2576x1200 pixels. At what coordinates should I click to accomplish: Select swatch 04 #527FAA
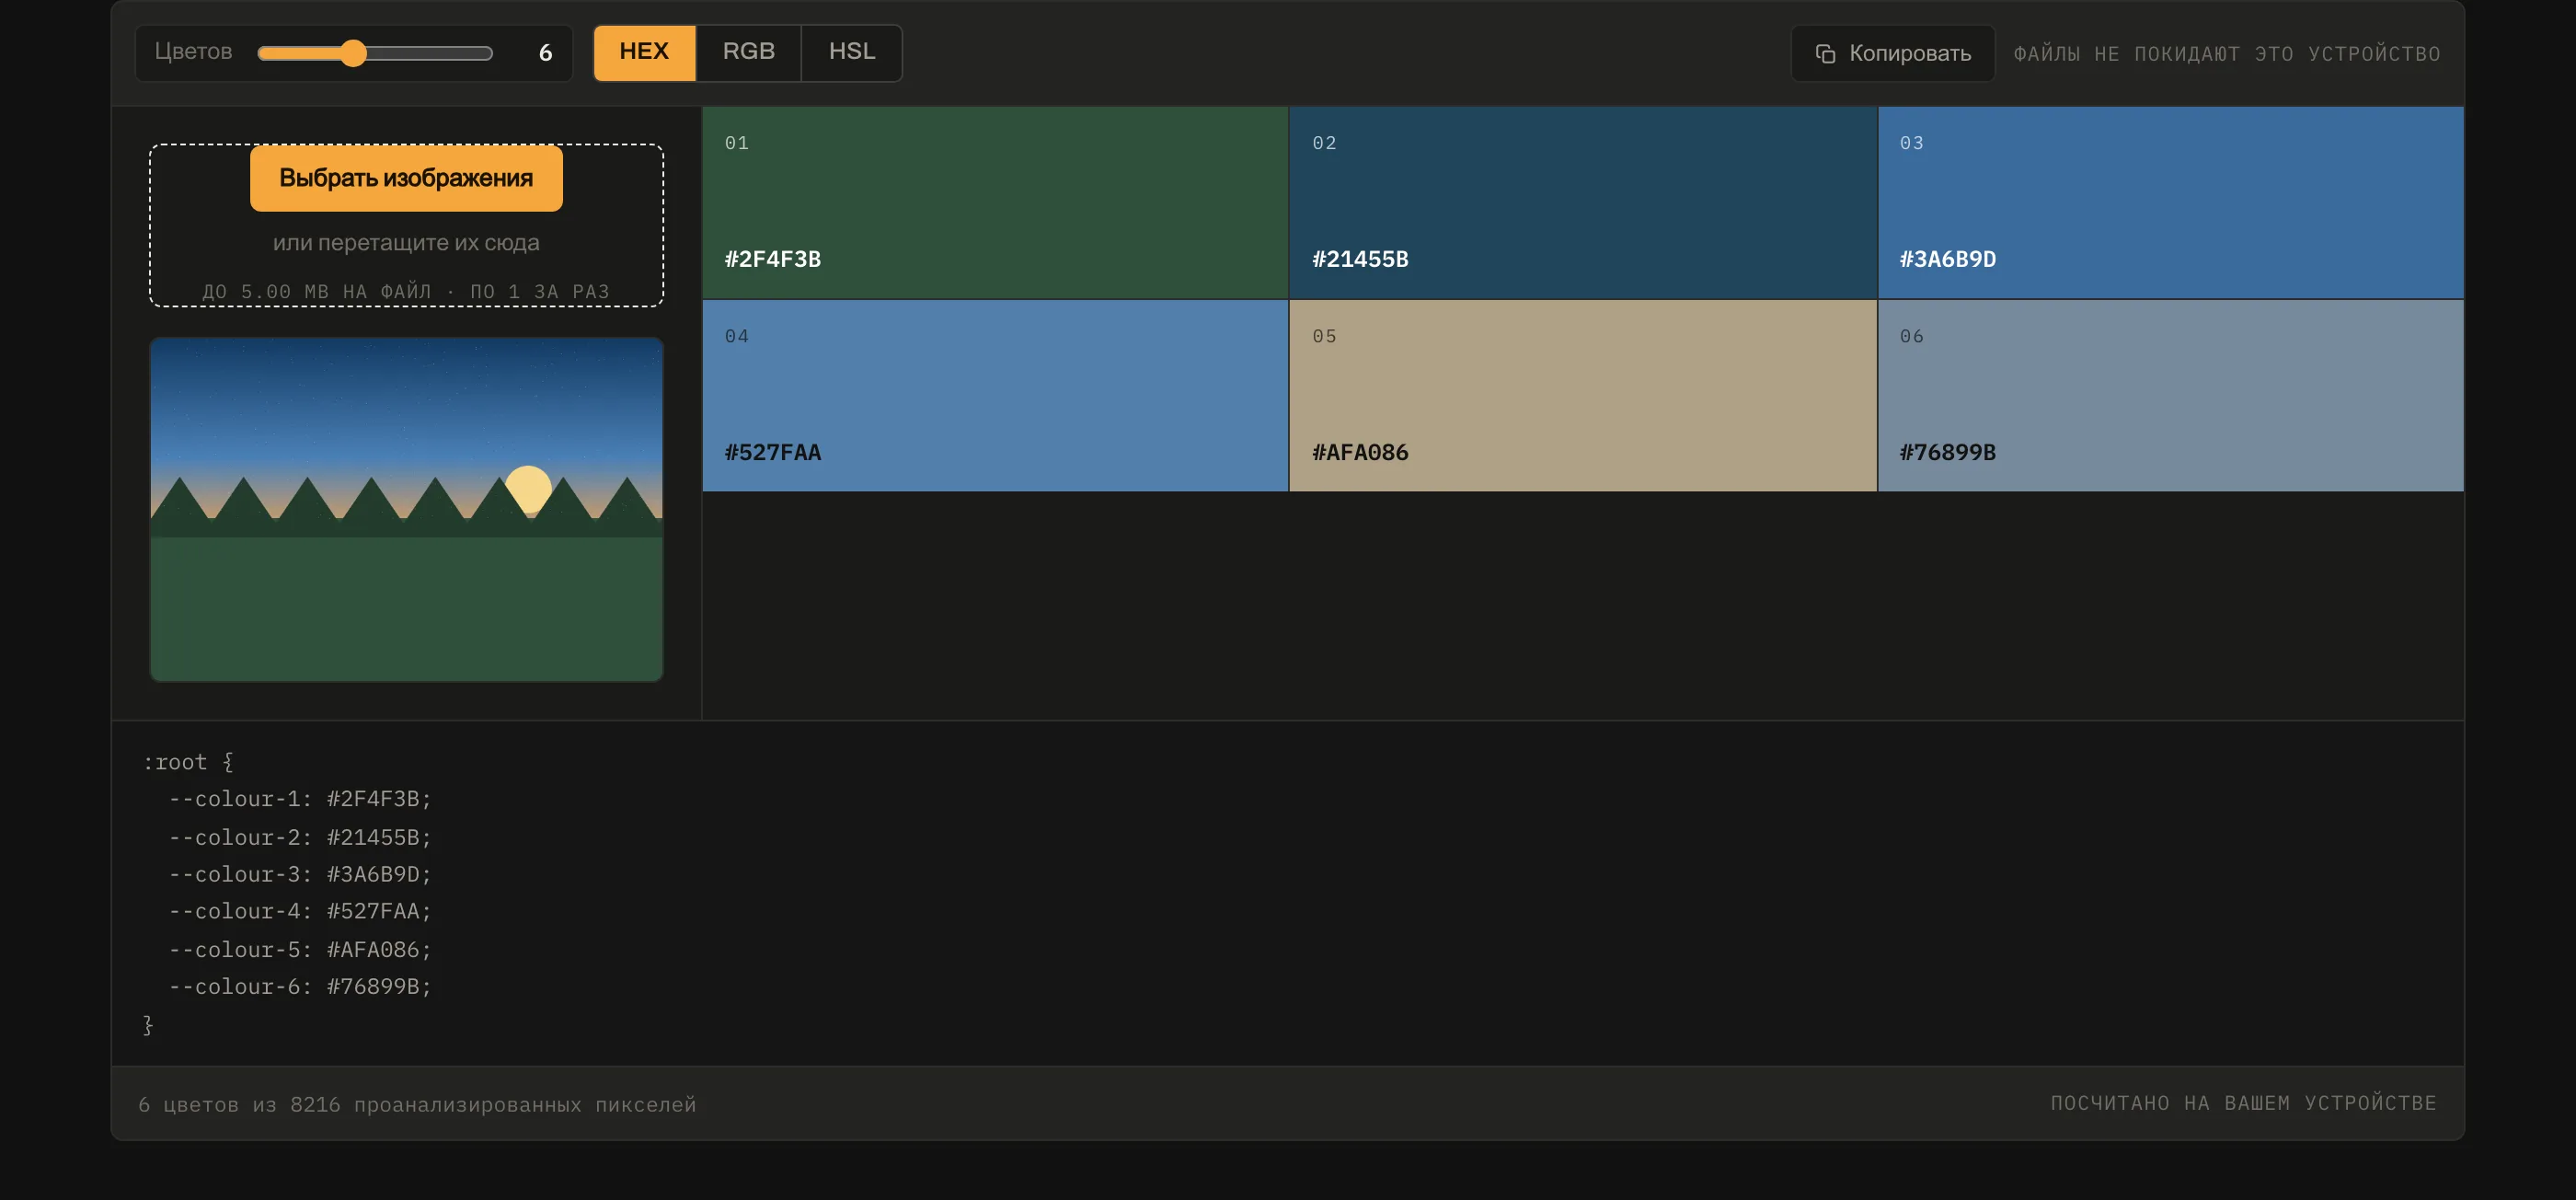click(995, 396)
